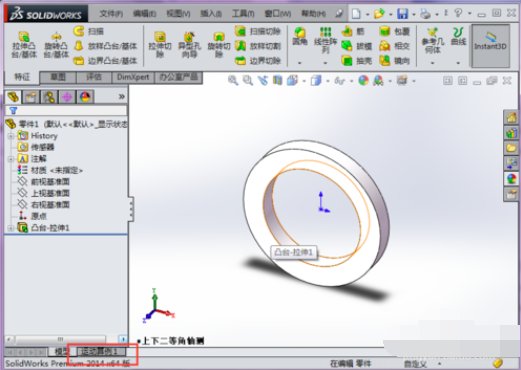Click the Draft (拔模) tool
The width and height of the screenshot is (521, 370).
(357, 46)
